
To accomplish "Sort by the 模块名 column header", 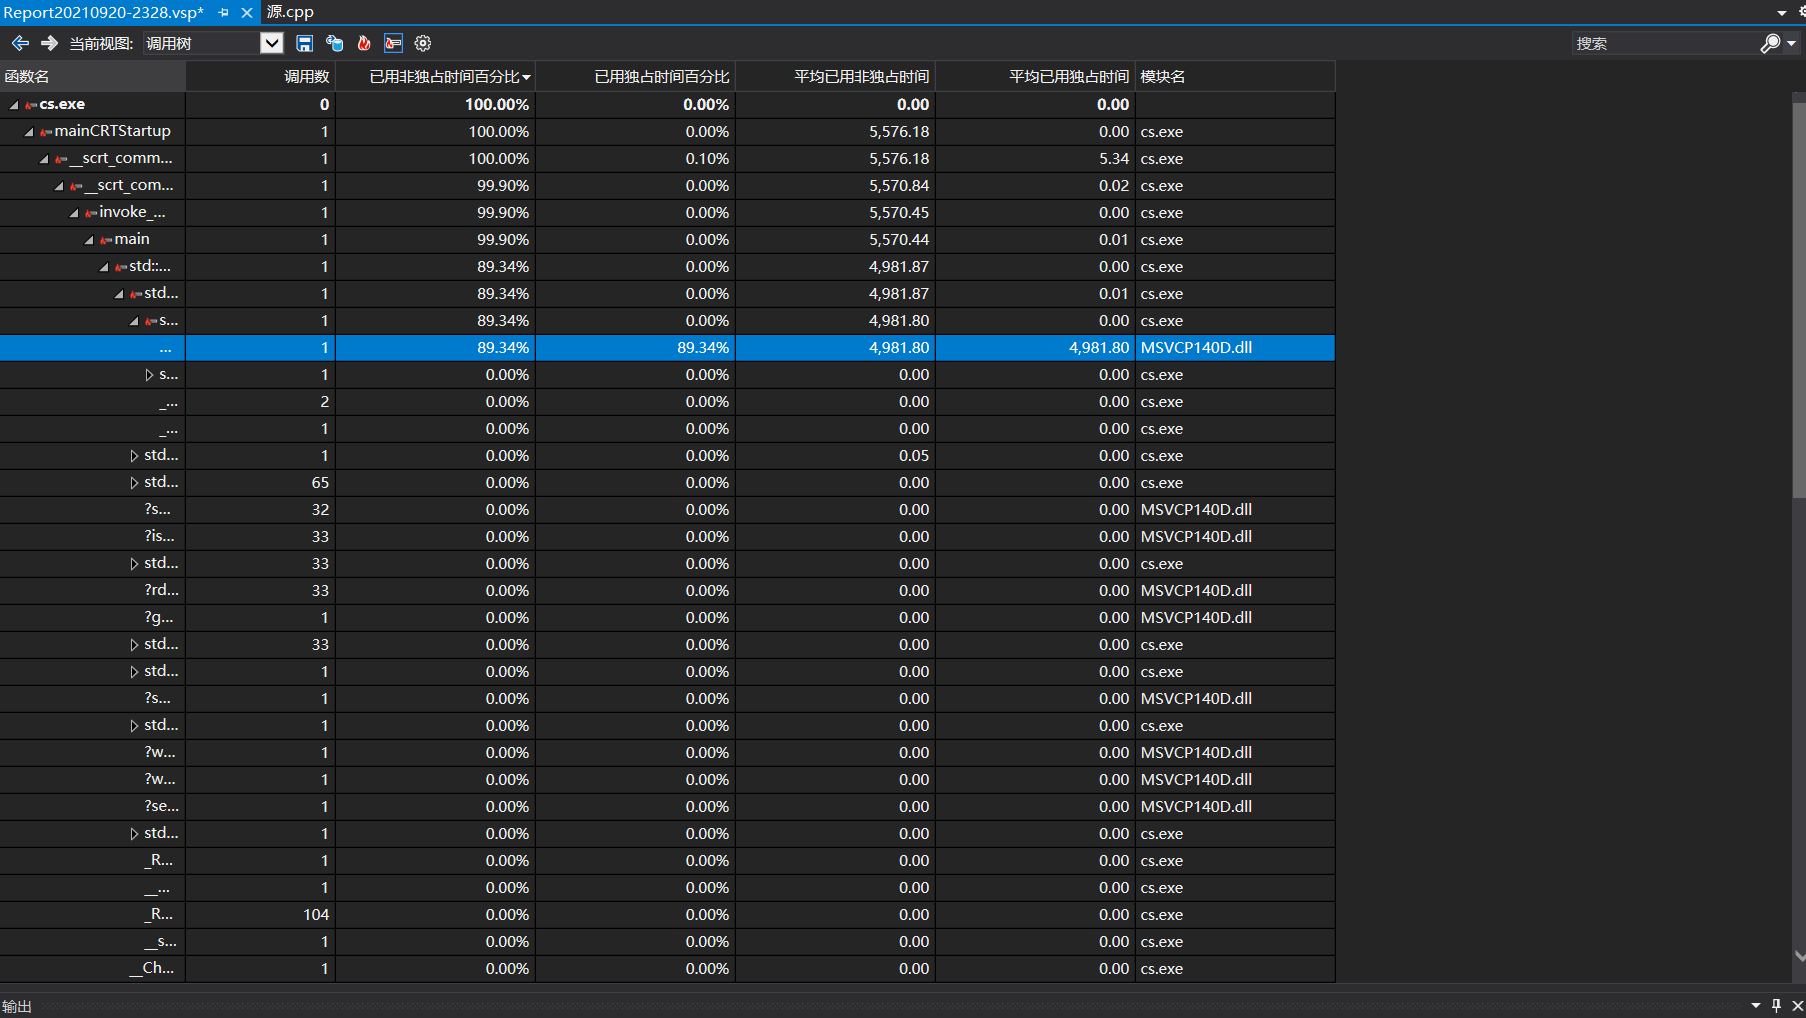I will click(x=1163, y=77).
